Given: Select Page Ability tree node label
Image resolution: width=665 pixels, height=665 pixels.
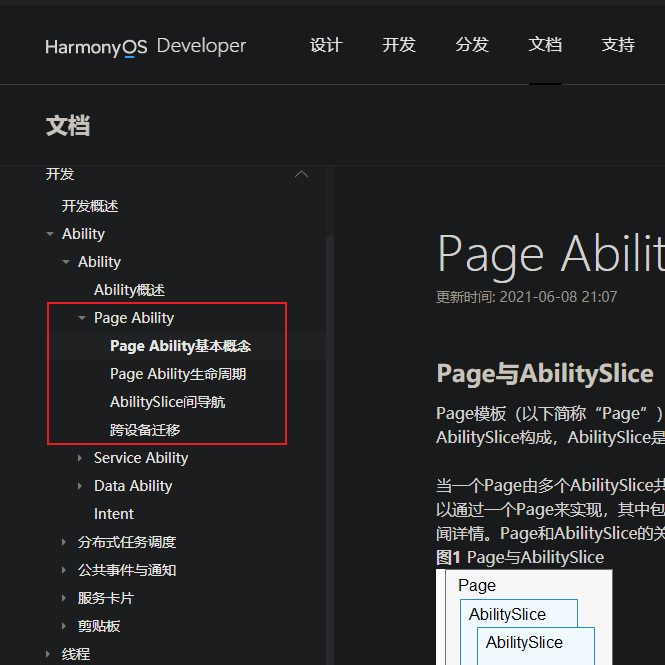Looking at the screenshot, I should point(134,318).
